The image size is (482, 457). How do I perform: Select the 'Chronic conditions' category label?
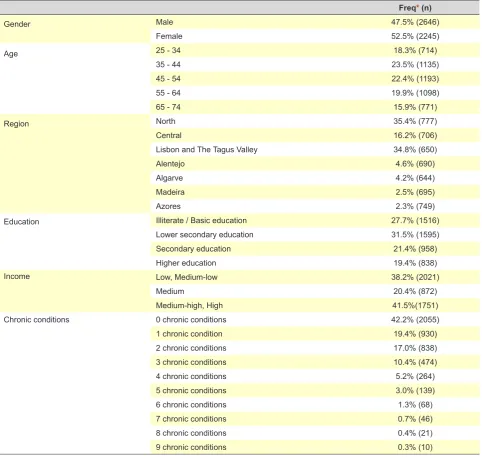[36, 320]
